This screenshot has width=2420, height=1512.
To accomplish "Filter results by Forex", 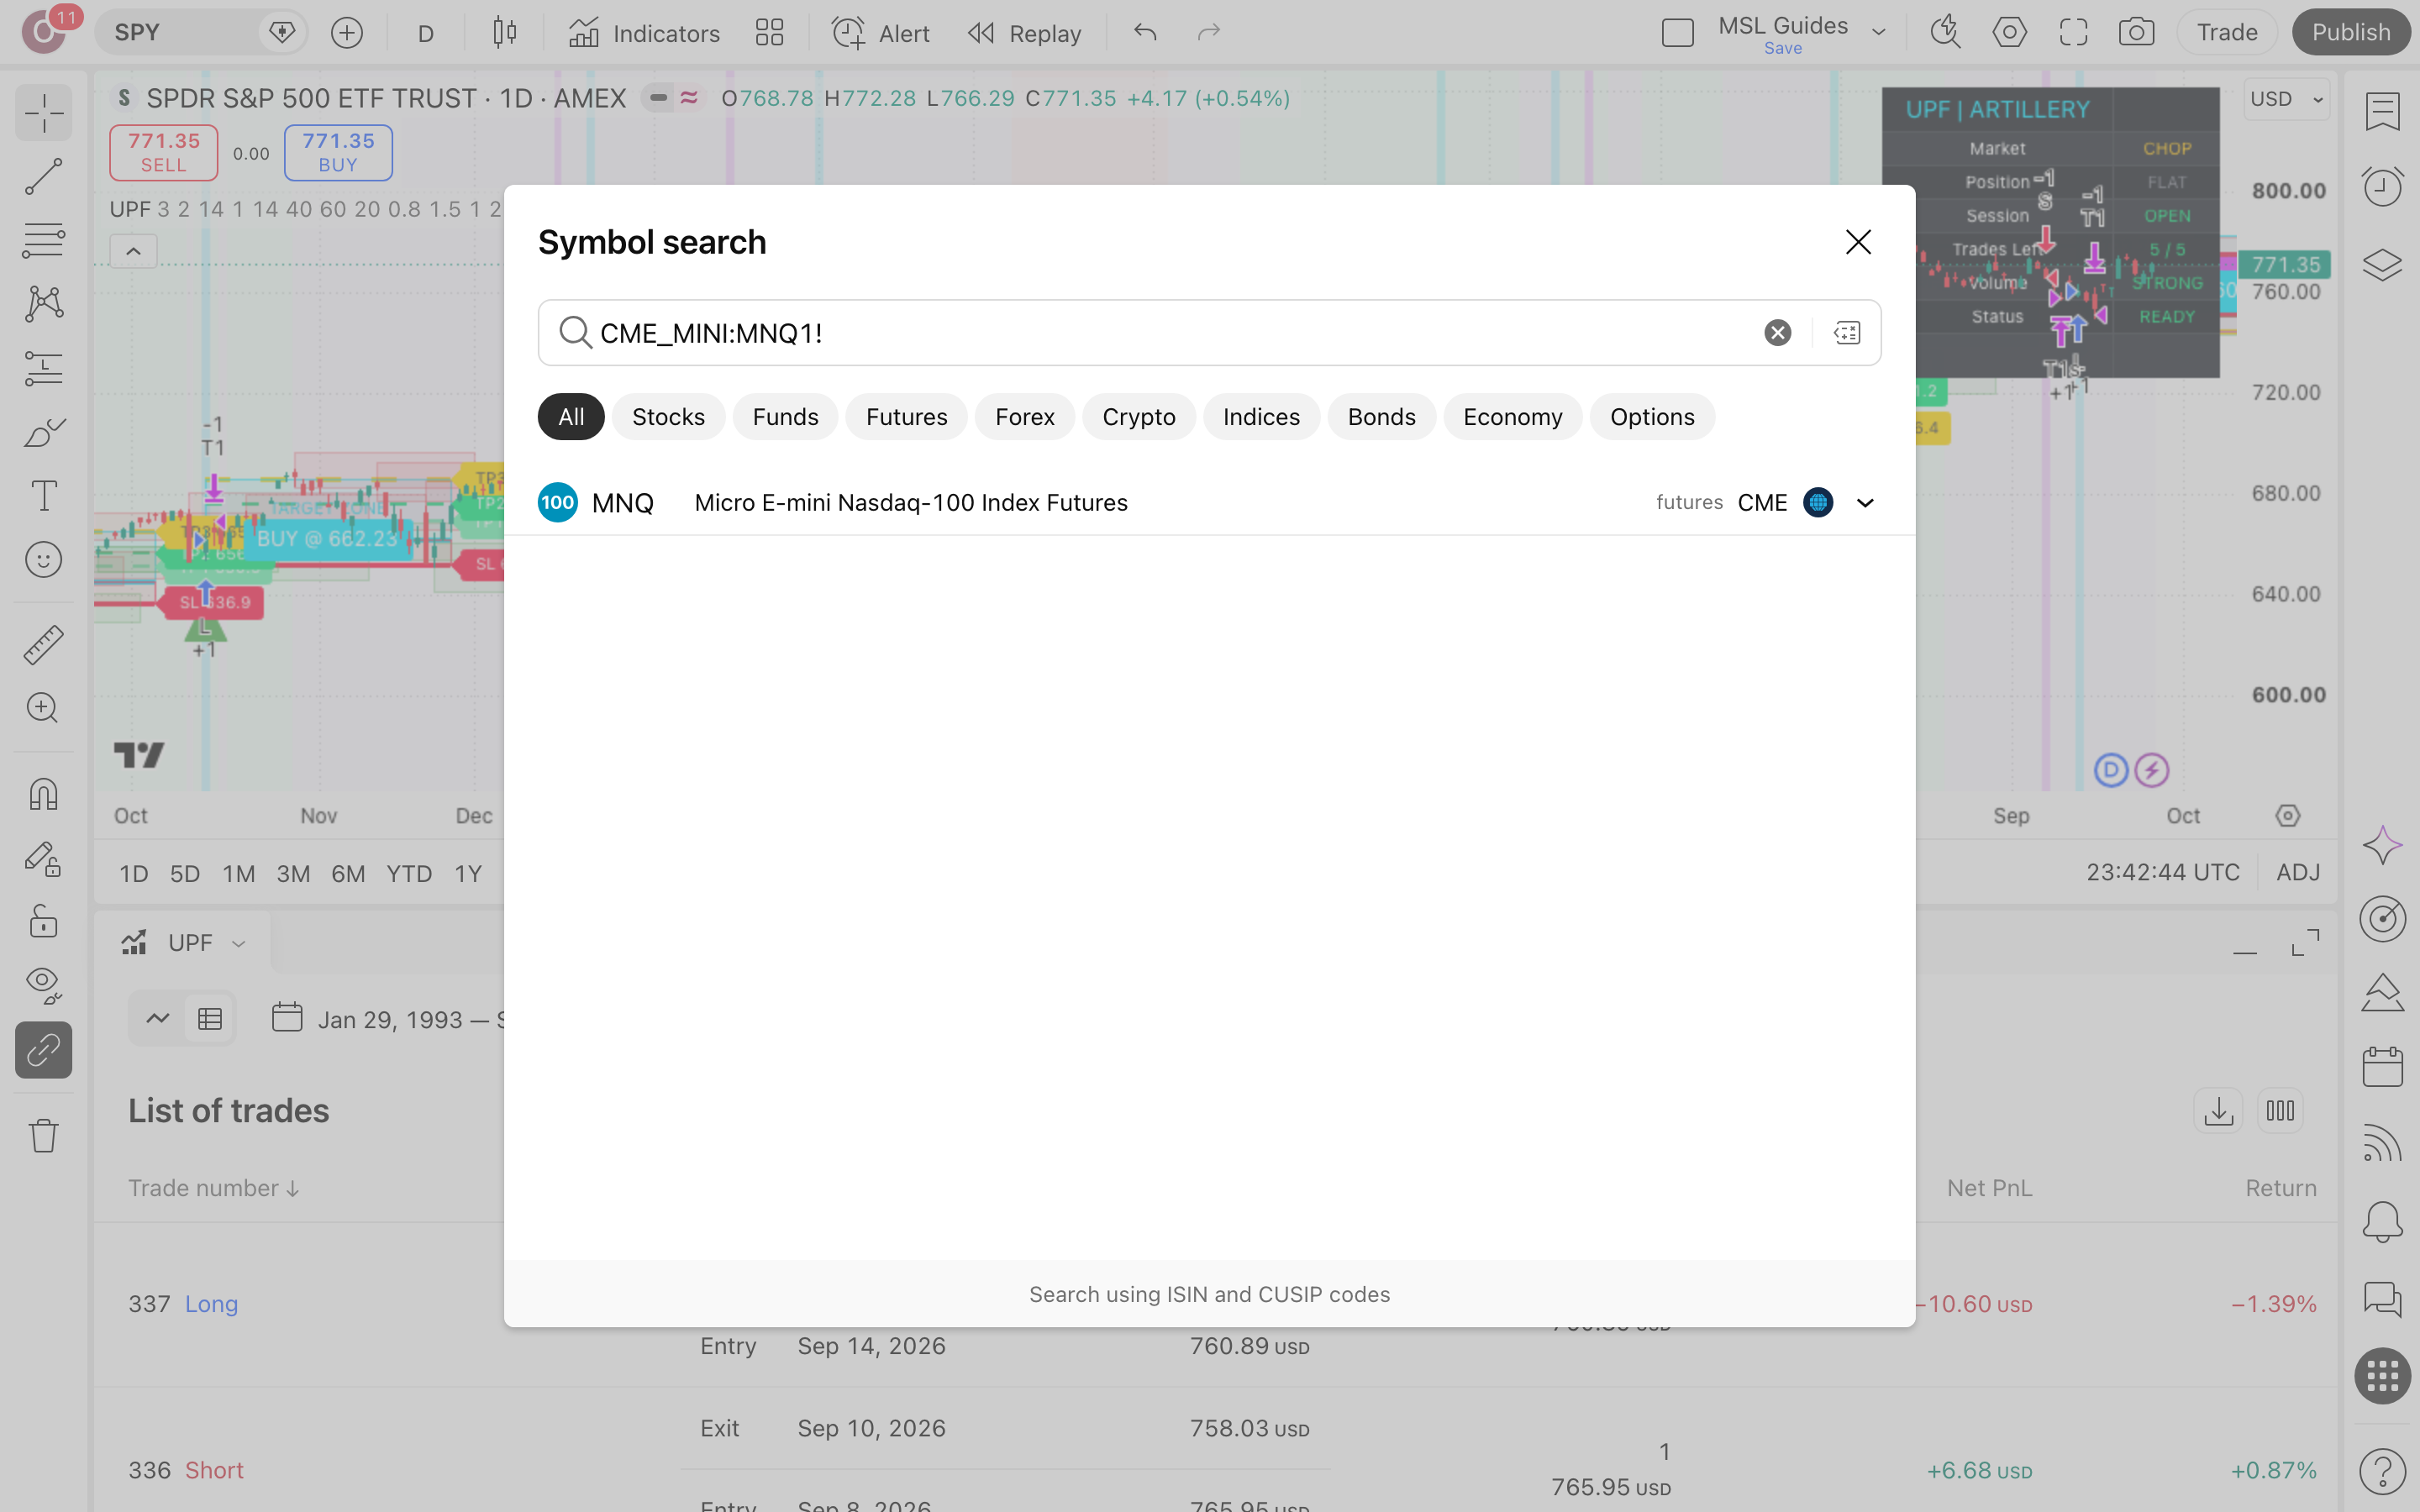I will pyautogui.click(x=1025, y=417).
